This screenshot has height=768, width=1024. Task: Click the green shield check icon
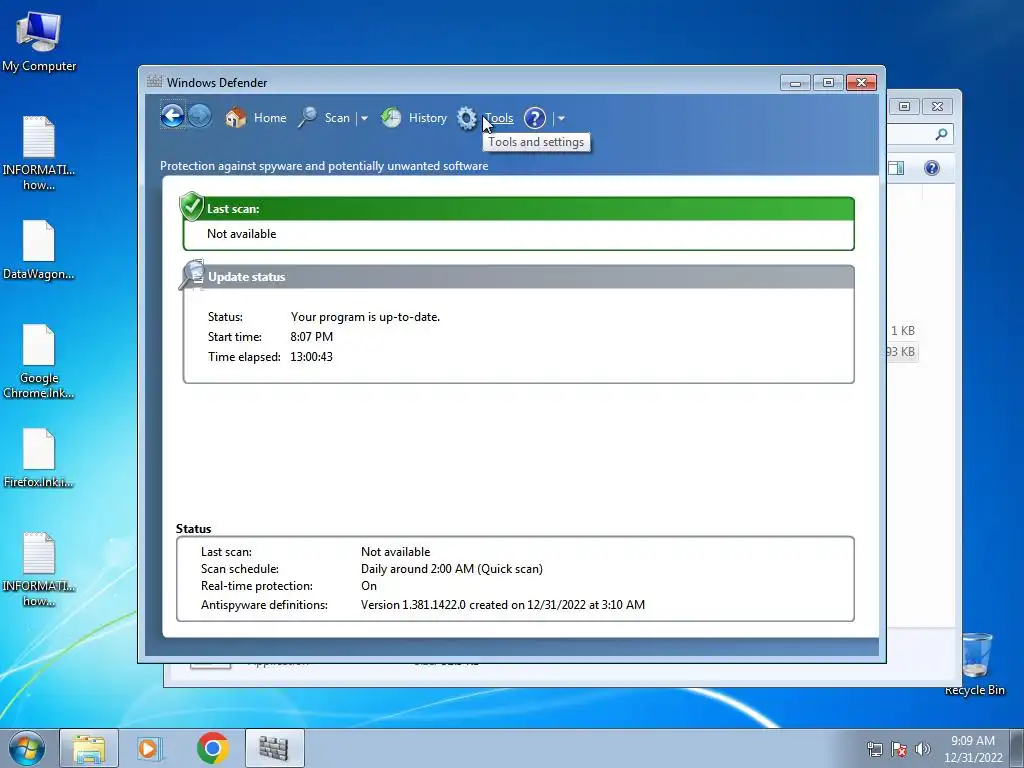click(x=191, y=206)
